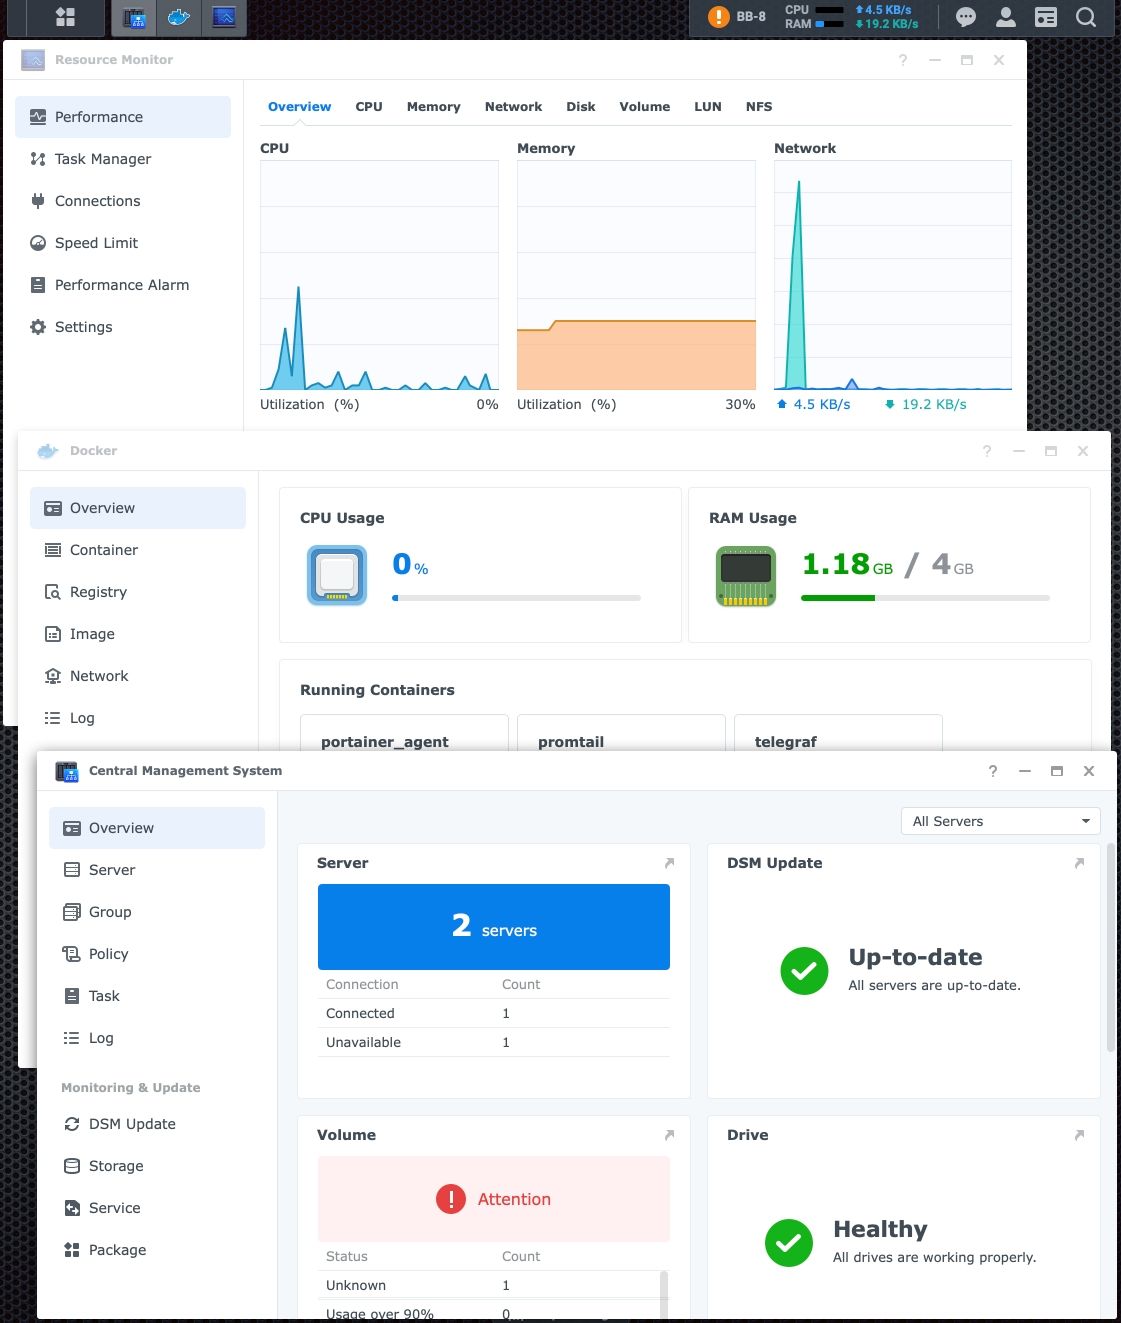The image size is (1121, 1323).
Task: Open Overview in Central Management System
Action: pyautogui.click(x=157, y=828)
